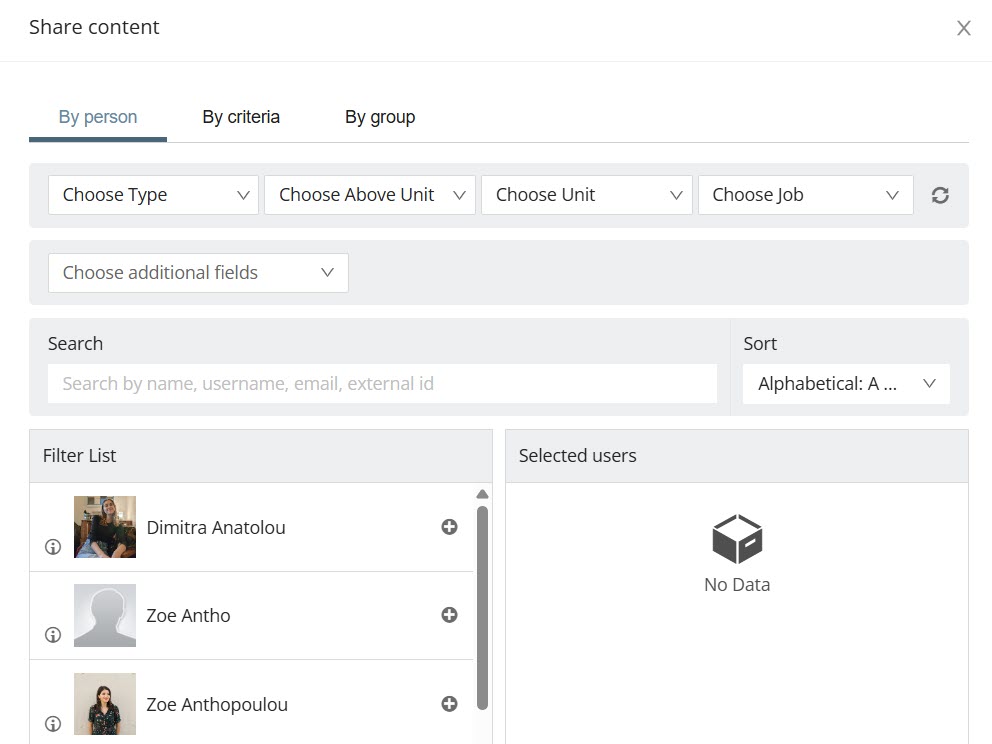The width and height of the screenshot is (992, 744).
Task: Open the Choose additional fields dropdown
Action: click(x=198, y=273)
